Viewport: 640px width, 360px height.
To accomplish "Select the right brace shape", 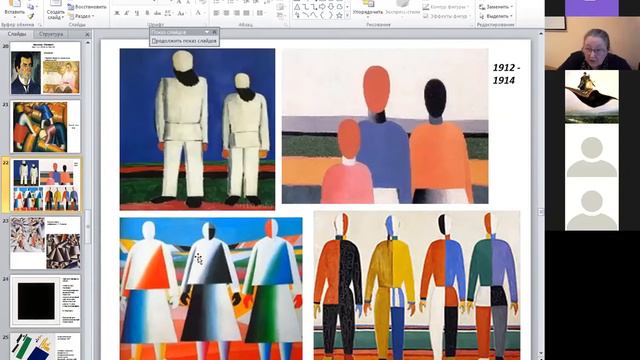I will [x=331, y=16].
